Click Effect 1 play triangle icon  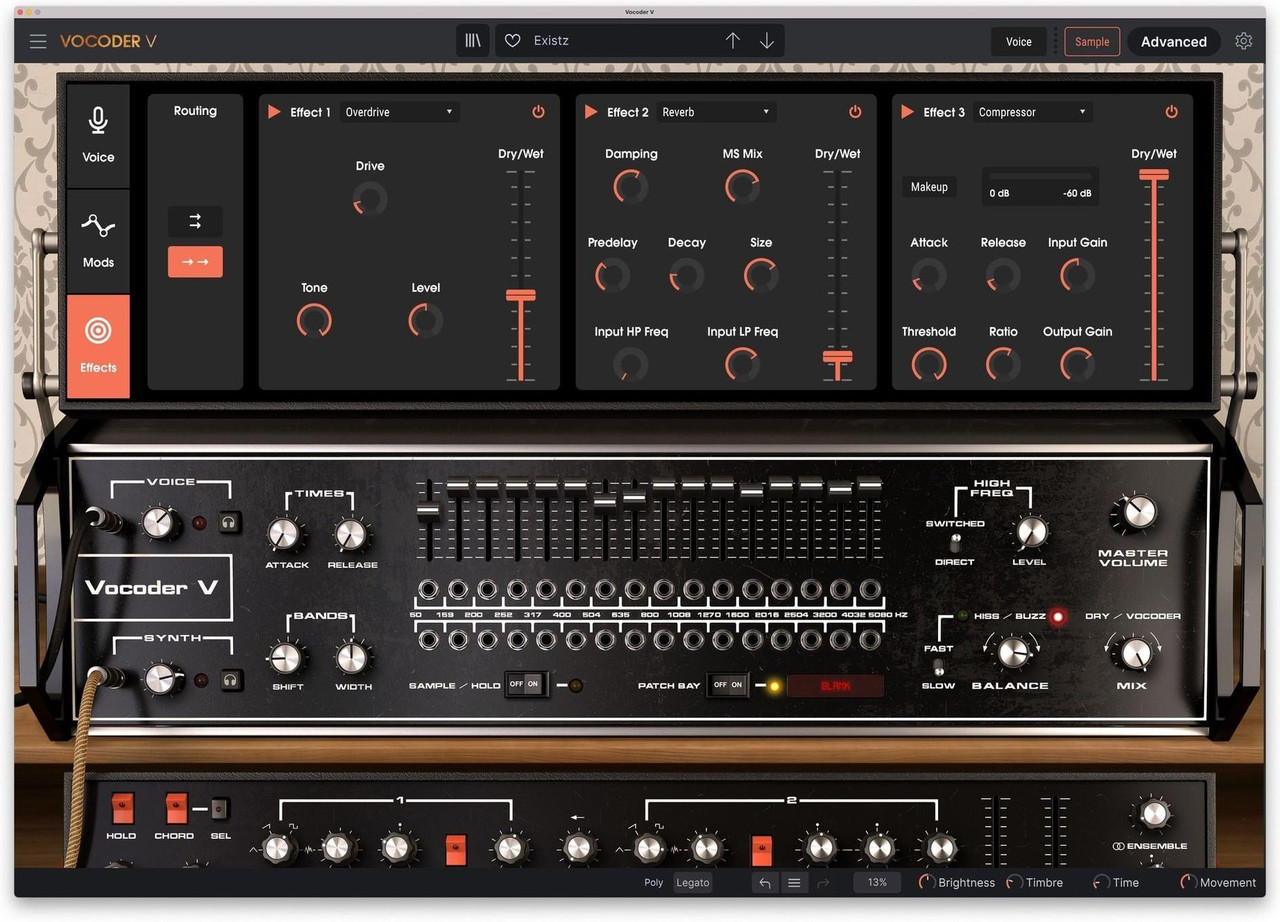coord(274,112)
